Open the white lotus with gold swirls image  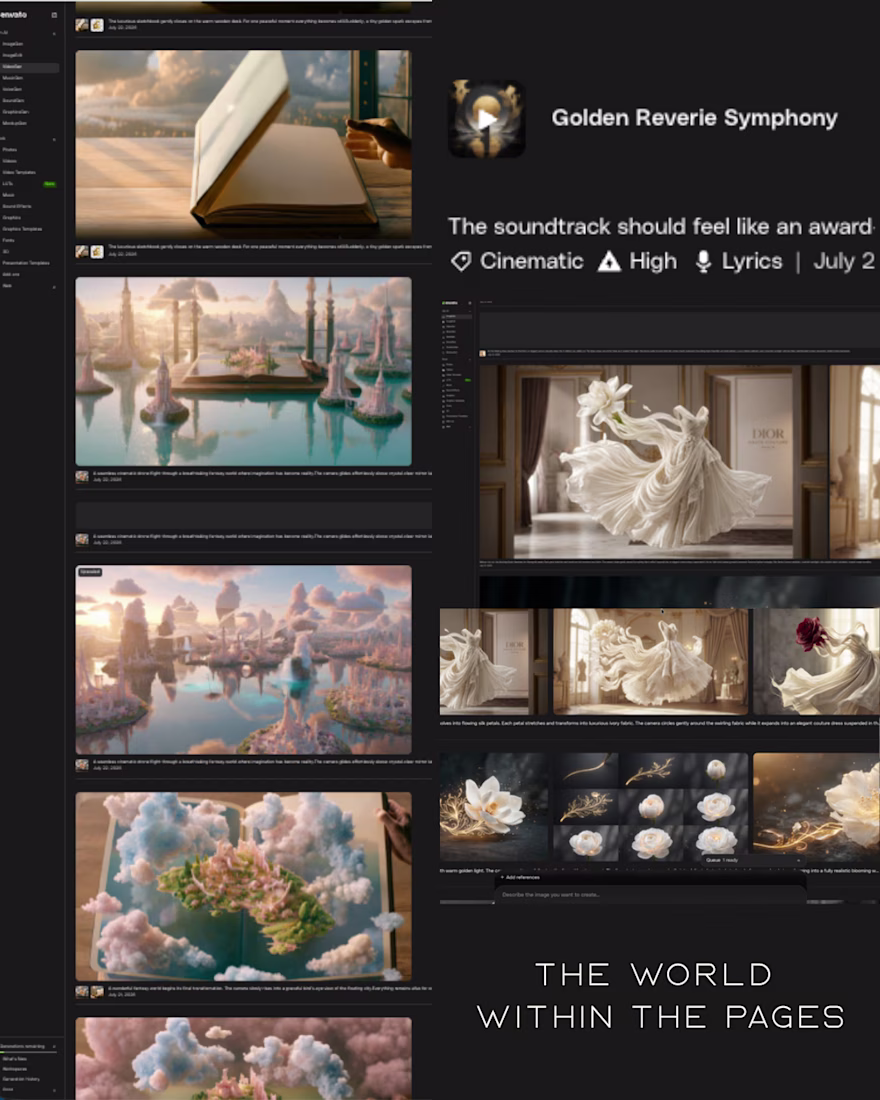click(x=494, y=807)
